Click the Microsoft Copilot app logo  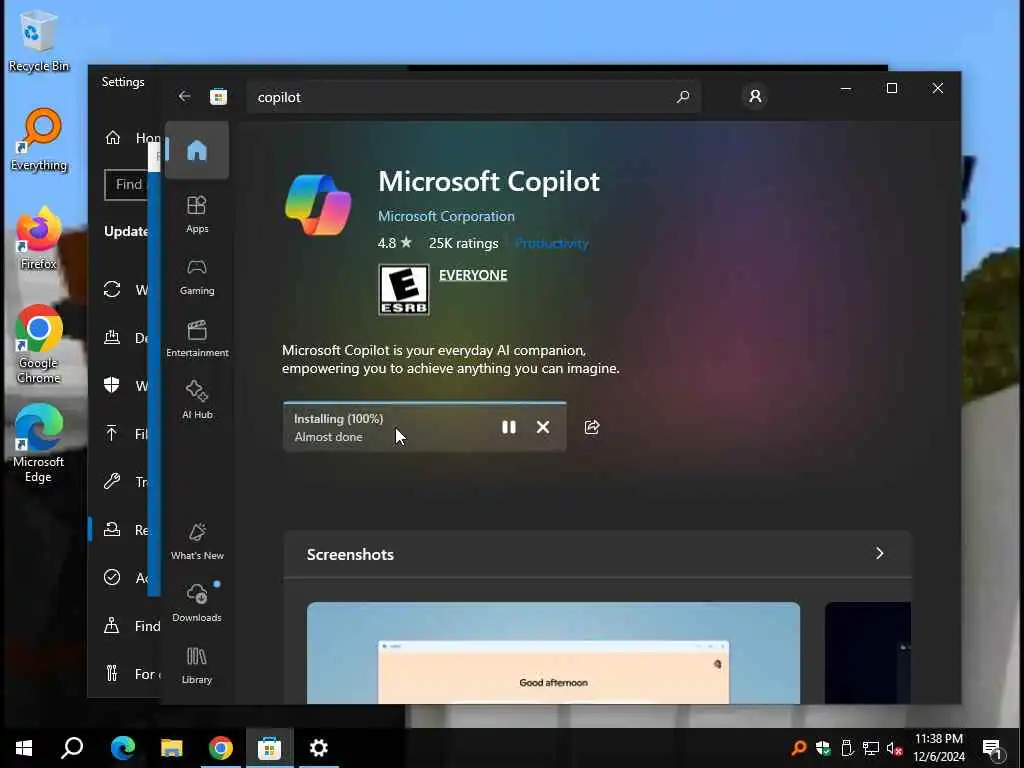coord(318,205)
